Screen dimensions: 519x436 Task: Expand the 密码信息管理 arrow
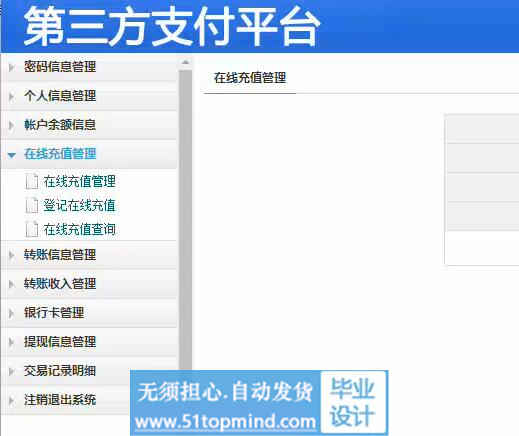pyautogui.click(x=11, y=67)
